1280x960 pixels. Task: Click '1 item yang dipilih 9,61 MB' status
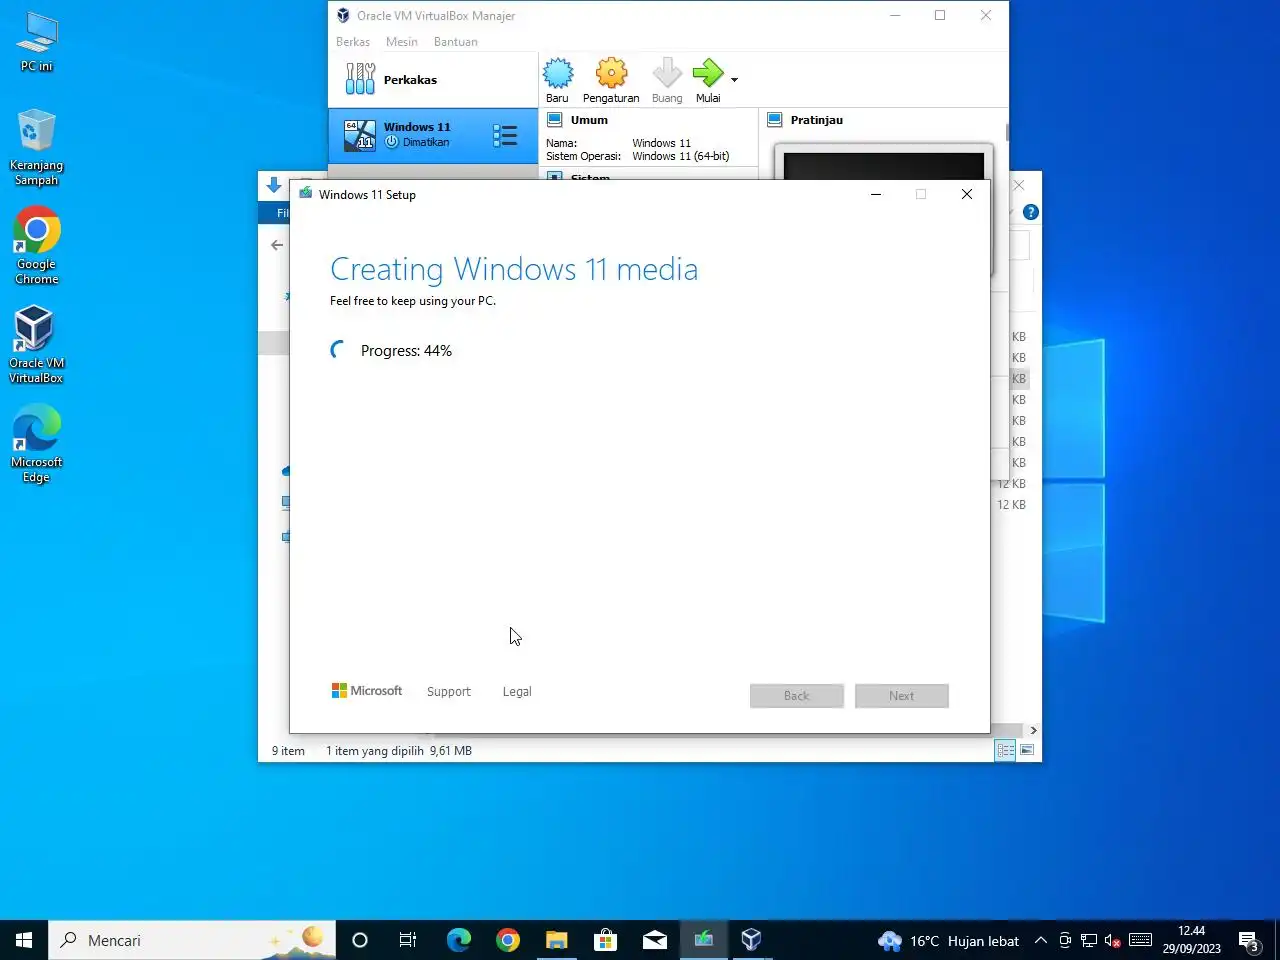(399, 751)
